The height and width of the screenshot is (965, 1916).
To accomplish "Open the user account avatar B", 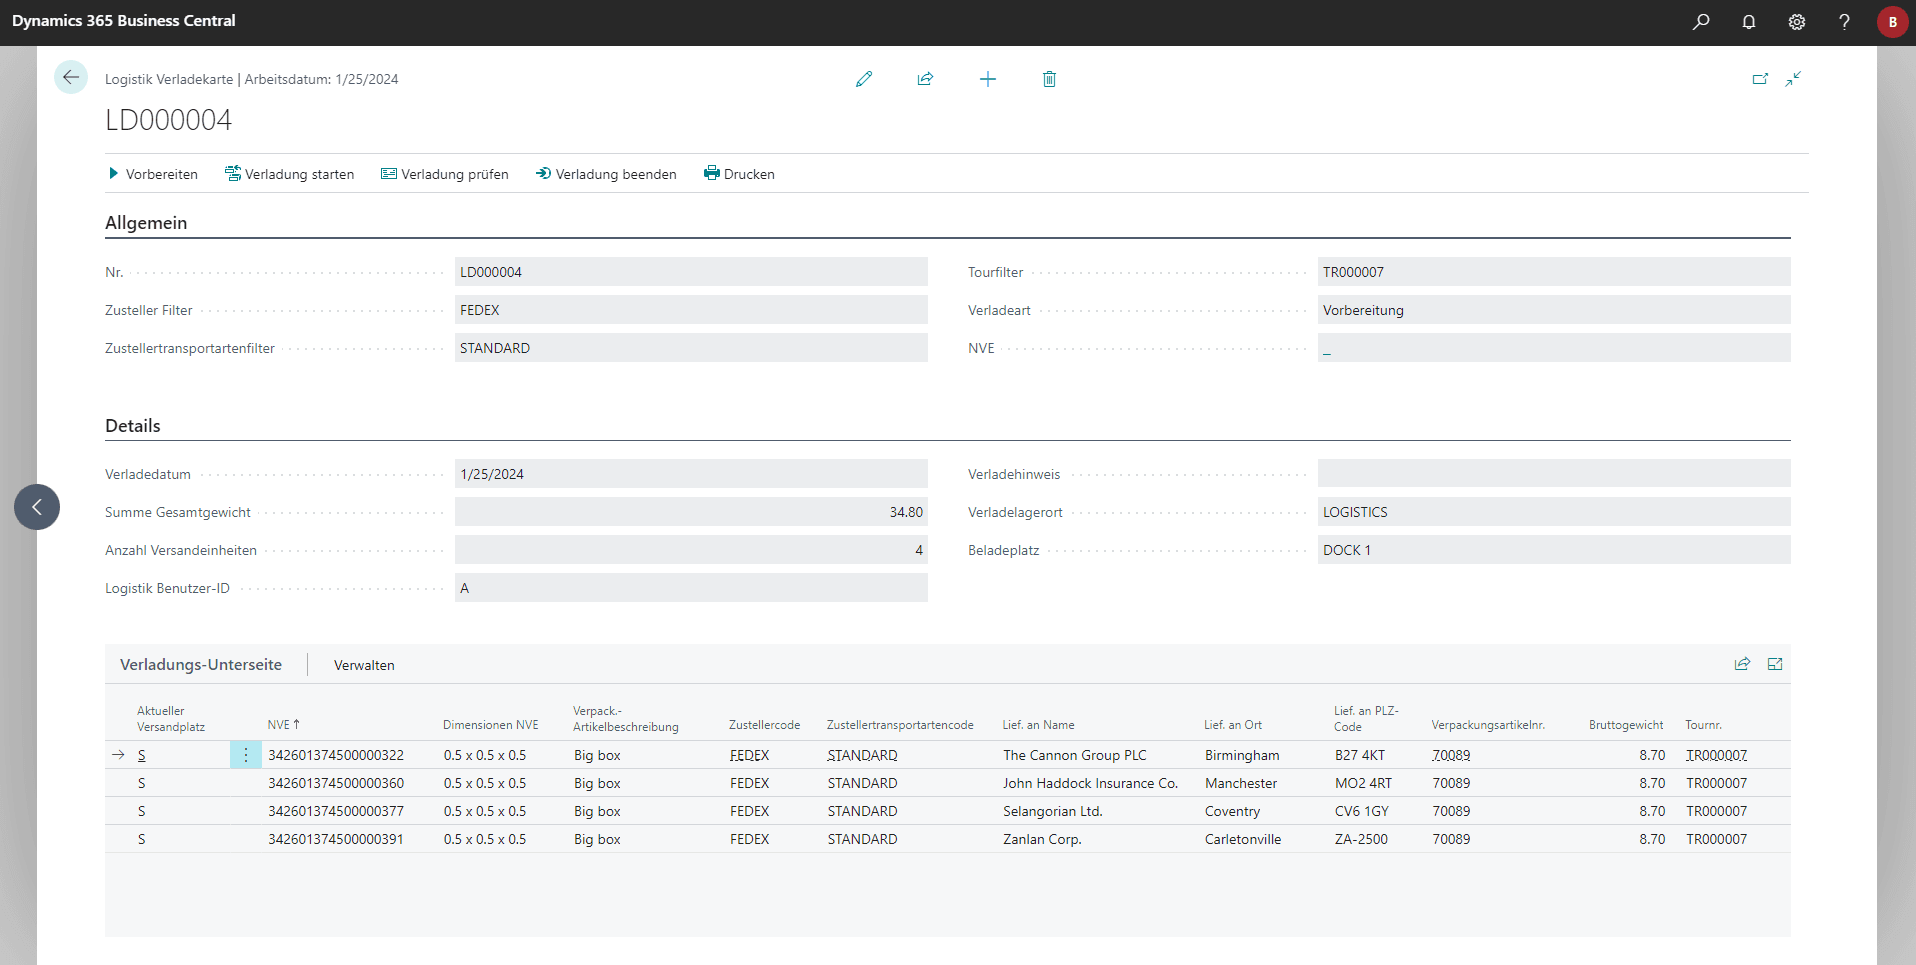I will pyautogui.click(x=1892, y=22).
